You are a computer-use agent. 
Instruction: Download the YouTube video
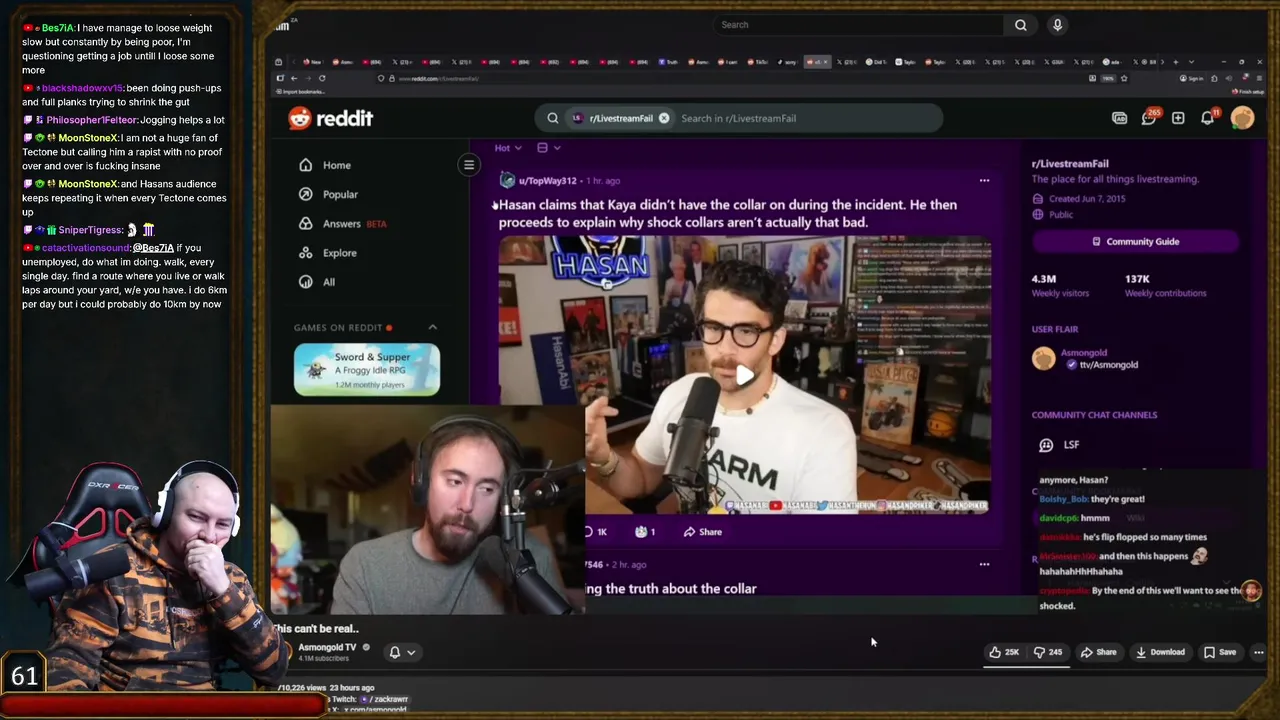coord(1161,652)
